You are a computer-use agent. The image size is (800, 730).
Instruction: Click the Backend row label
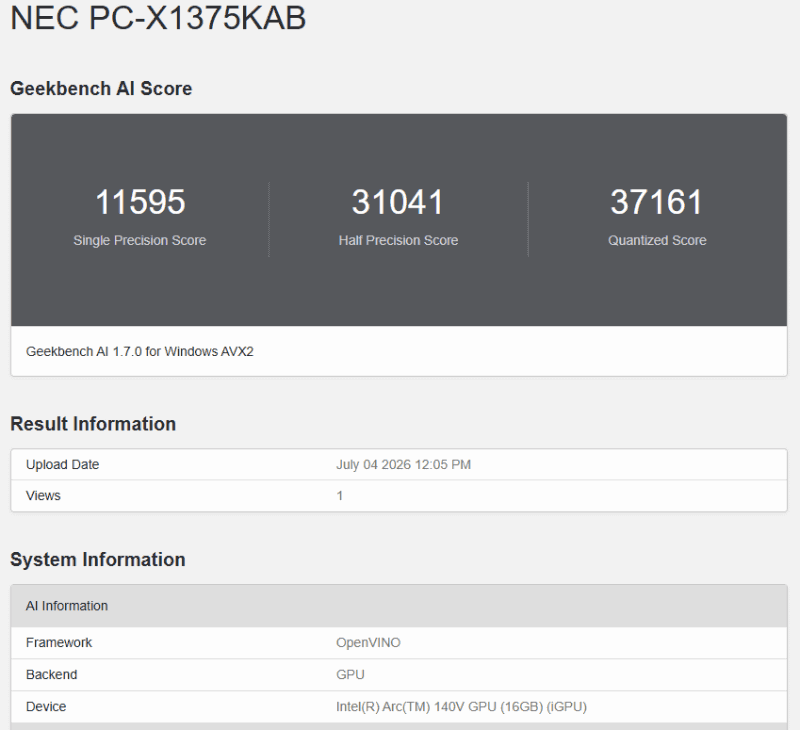52,675
